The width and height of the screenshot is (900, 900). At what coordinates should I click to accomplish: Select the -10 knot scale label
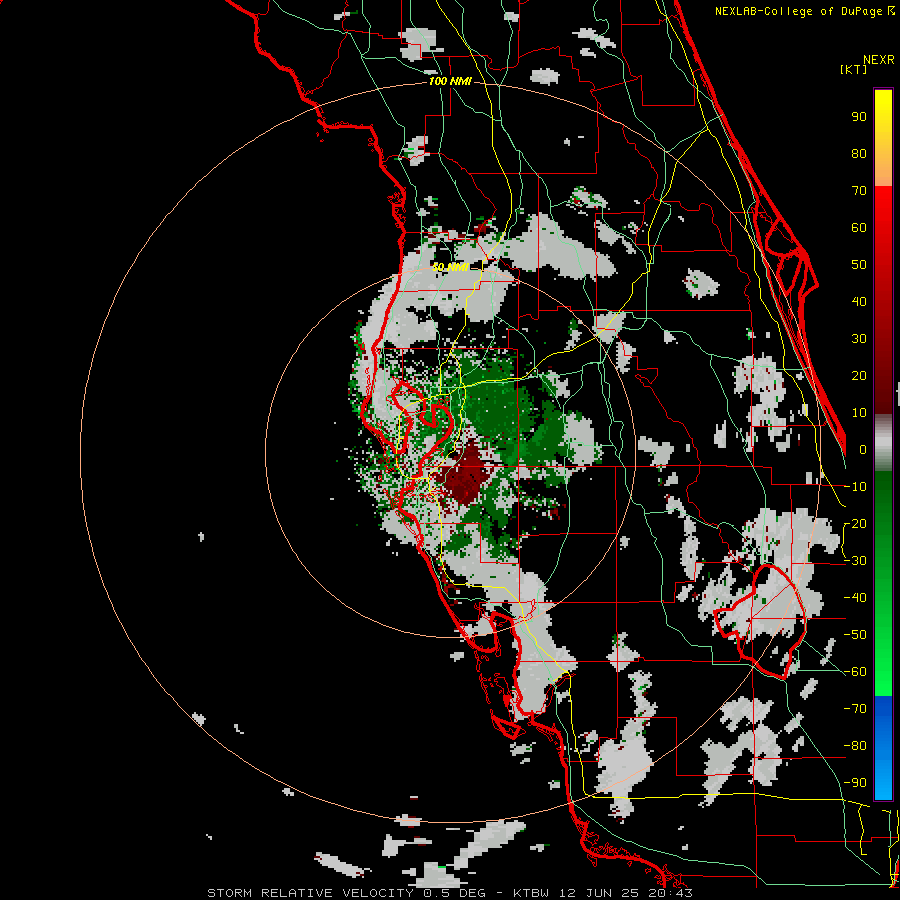[x=855, y=487]
